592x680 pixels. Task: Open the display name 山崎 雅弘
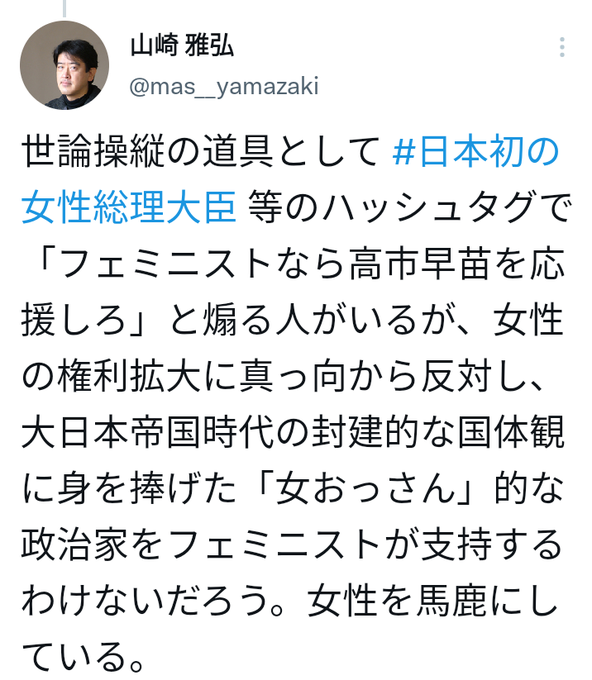pos(182,46)
